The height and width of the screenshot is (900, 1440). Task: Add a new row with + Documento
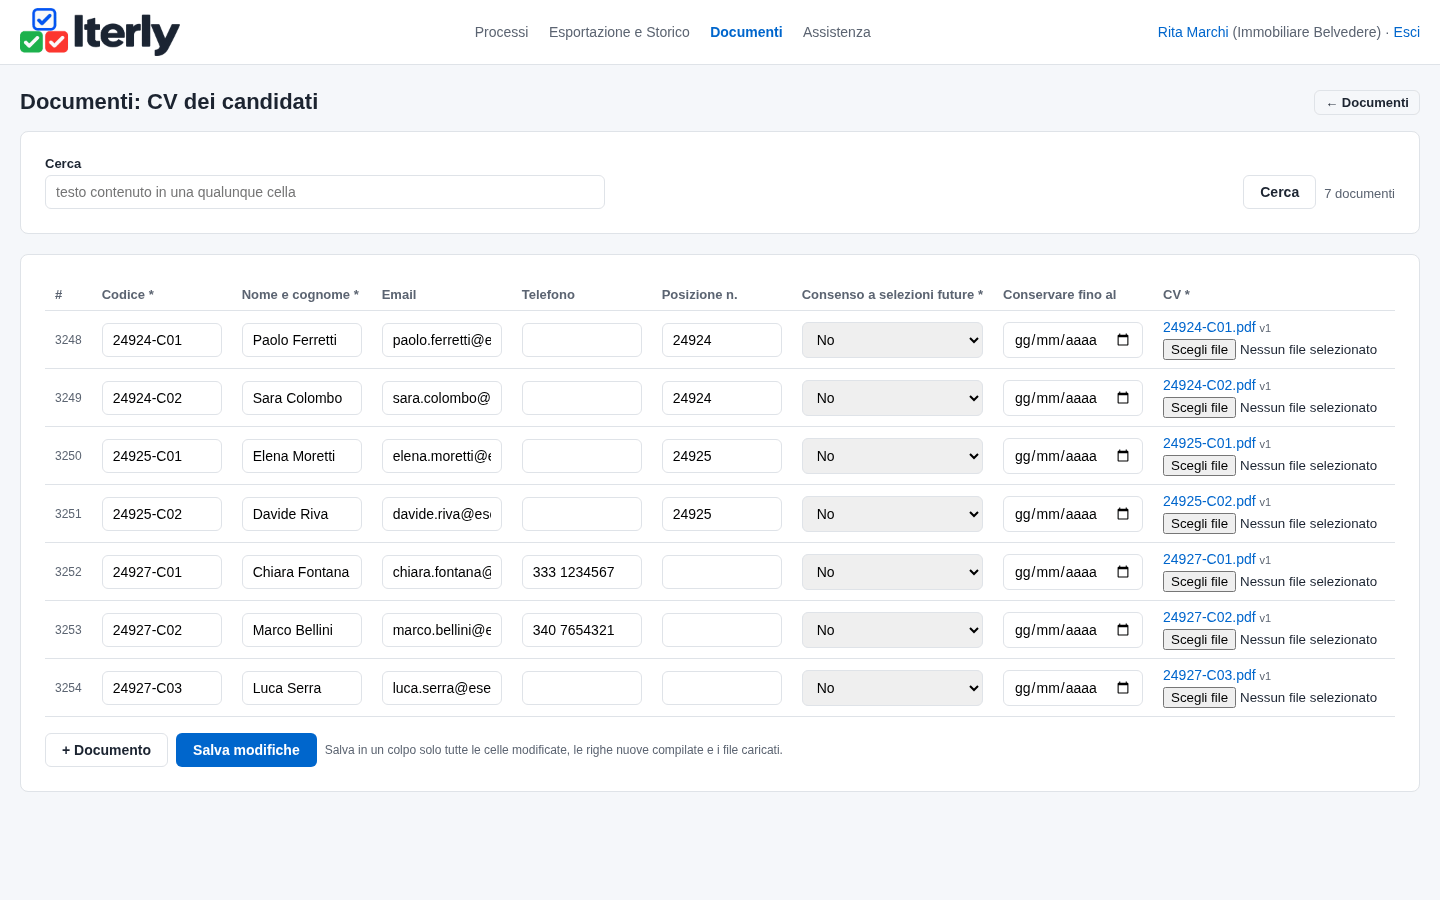[106, 750]
